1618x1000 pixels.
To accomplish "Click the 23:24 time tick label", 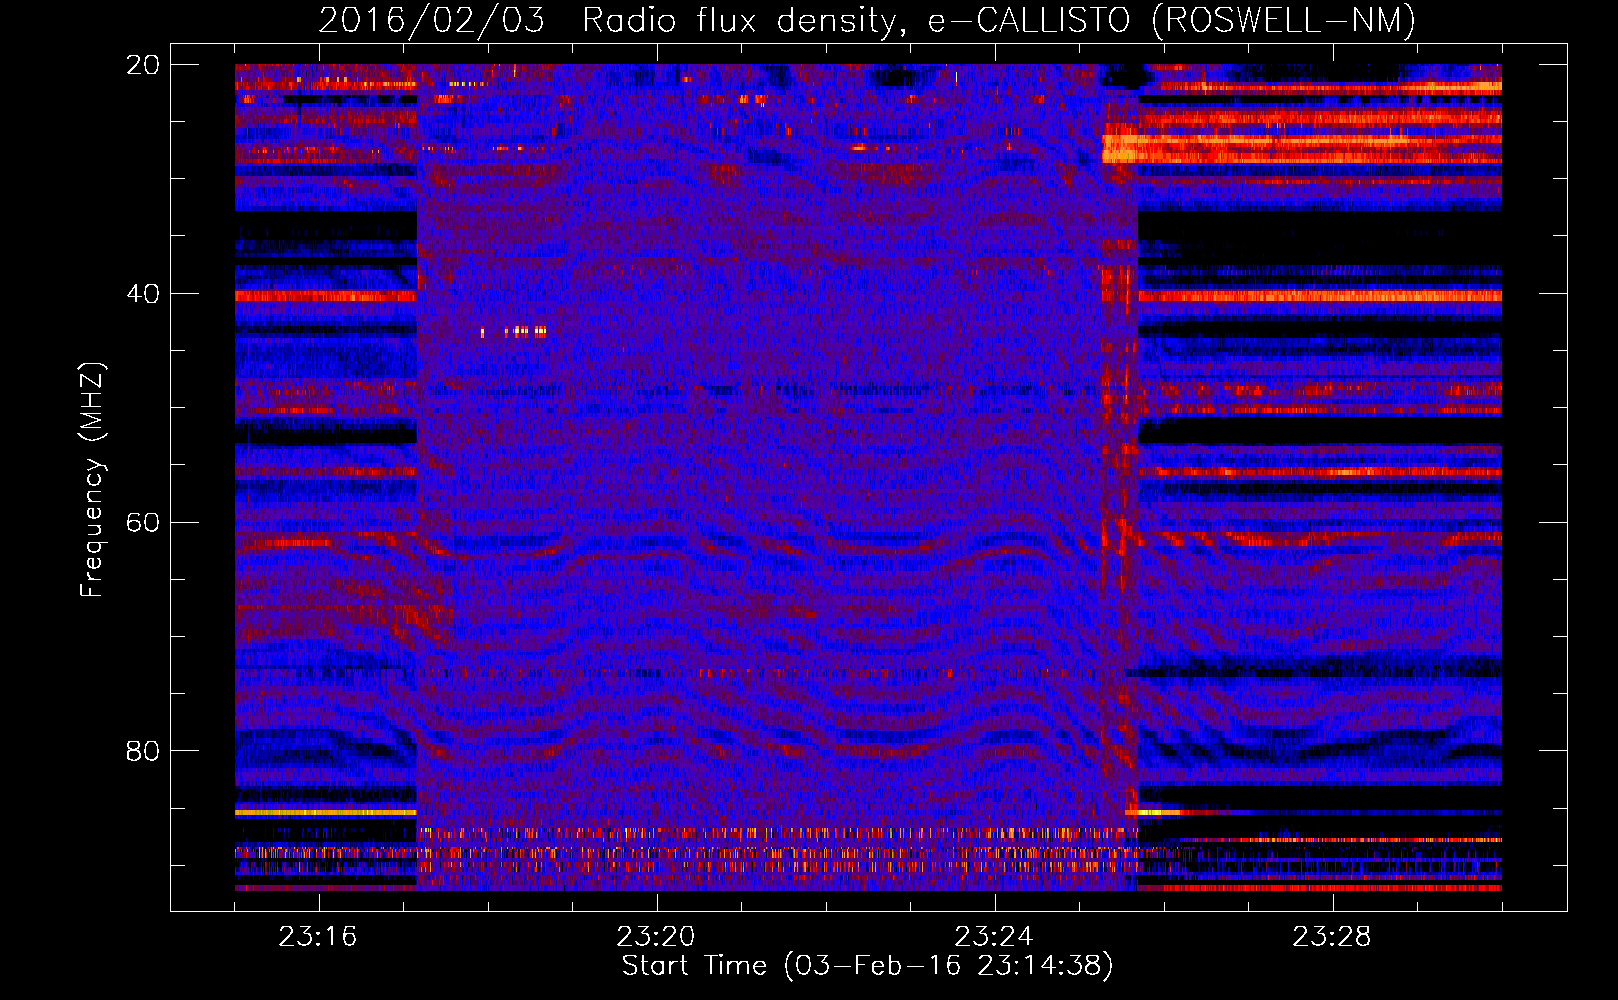I will tap(994, 937).
